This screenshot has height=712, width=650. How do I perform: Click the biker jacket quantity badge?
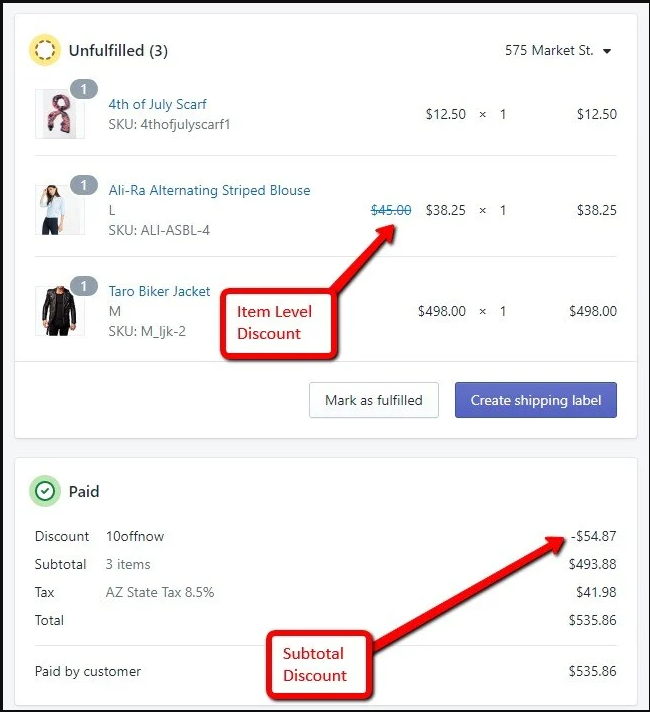point(84,287)
